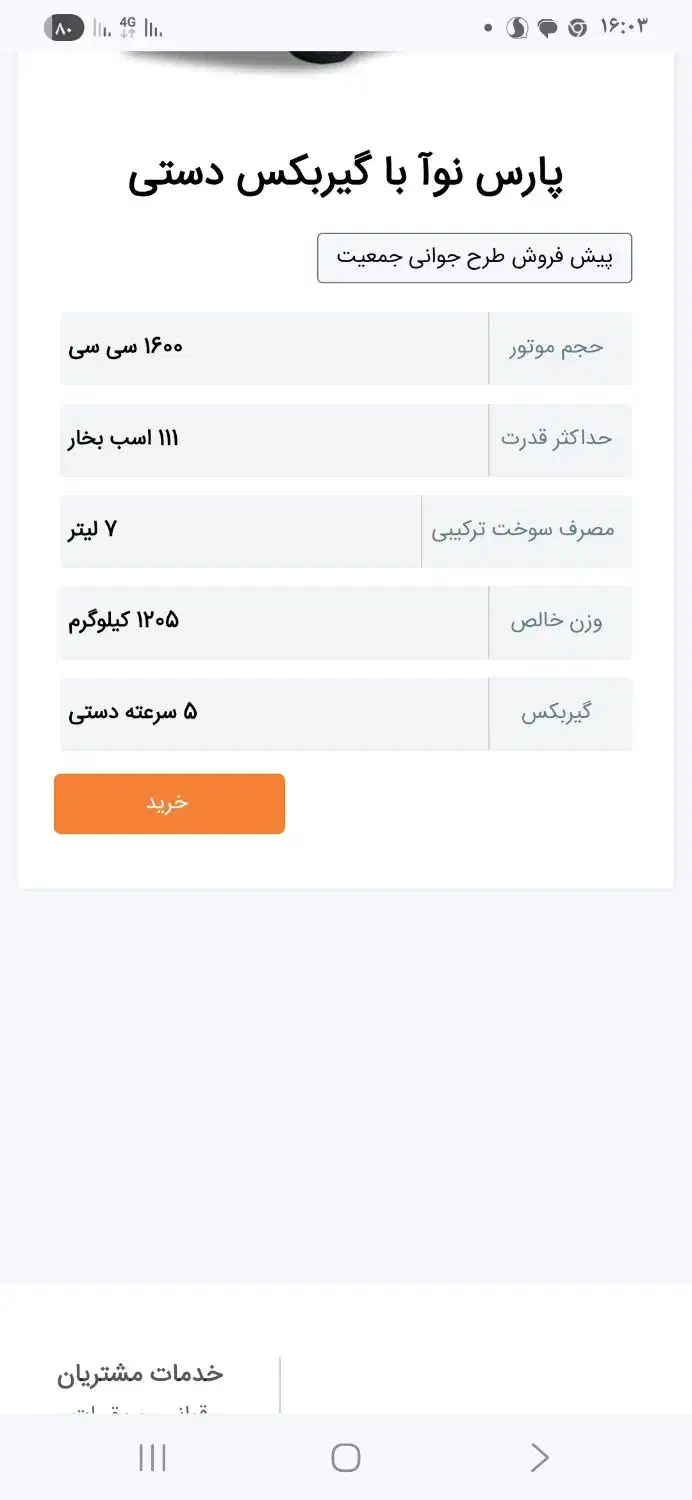Tap the ۵ سرعته دستی gearbox value
Image resolution: width=692 pixels, height=1500 pixels.
point(133,713)
